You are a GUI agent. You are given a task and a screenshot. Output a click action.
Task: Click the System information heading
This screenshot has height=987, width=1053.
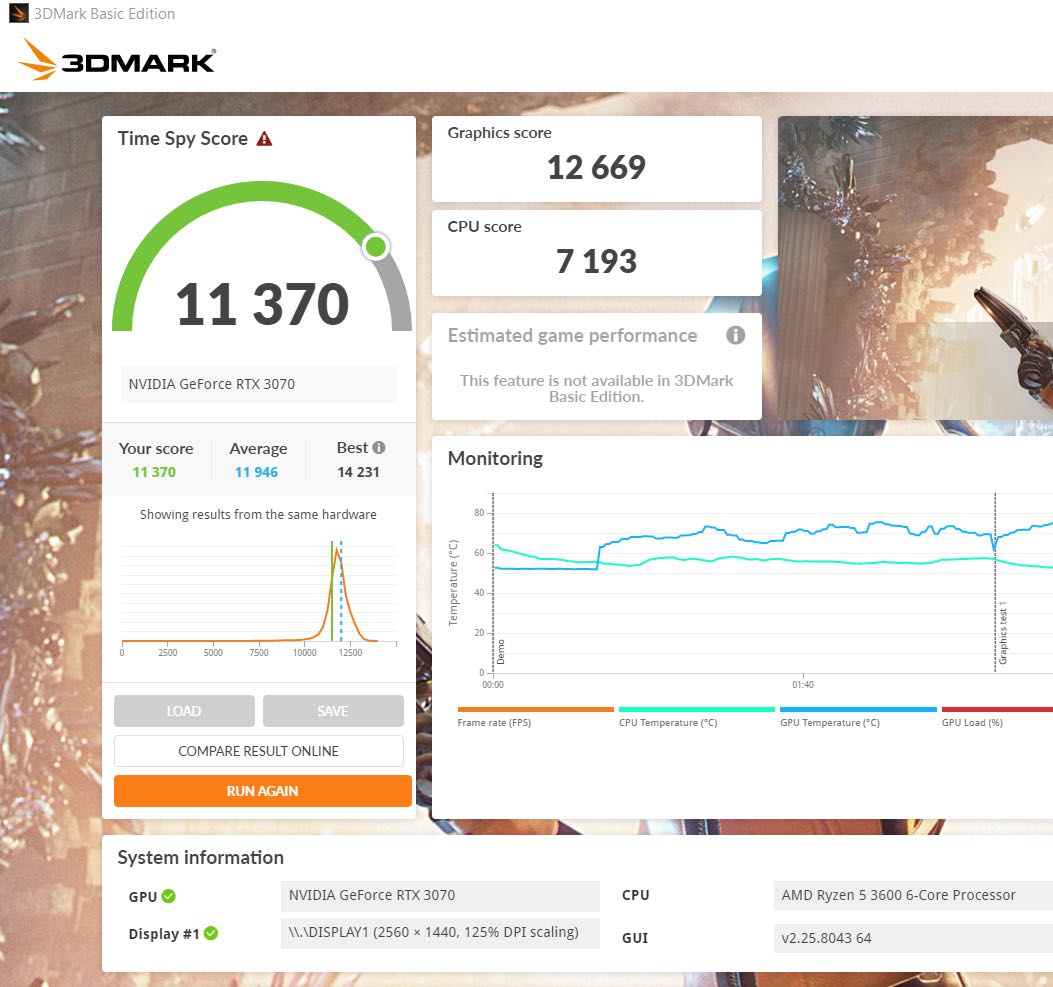pyautogui.click(x=201, y=857)
